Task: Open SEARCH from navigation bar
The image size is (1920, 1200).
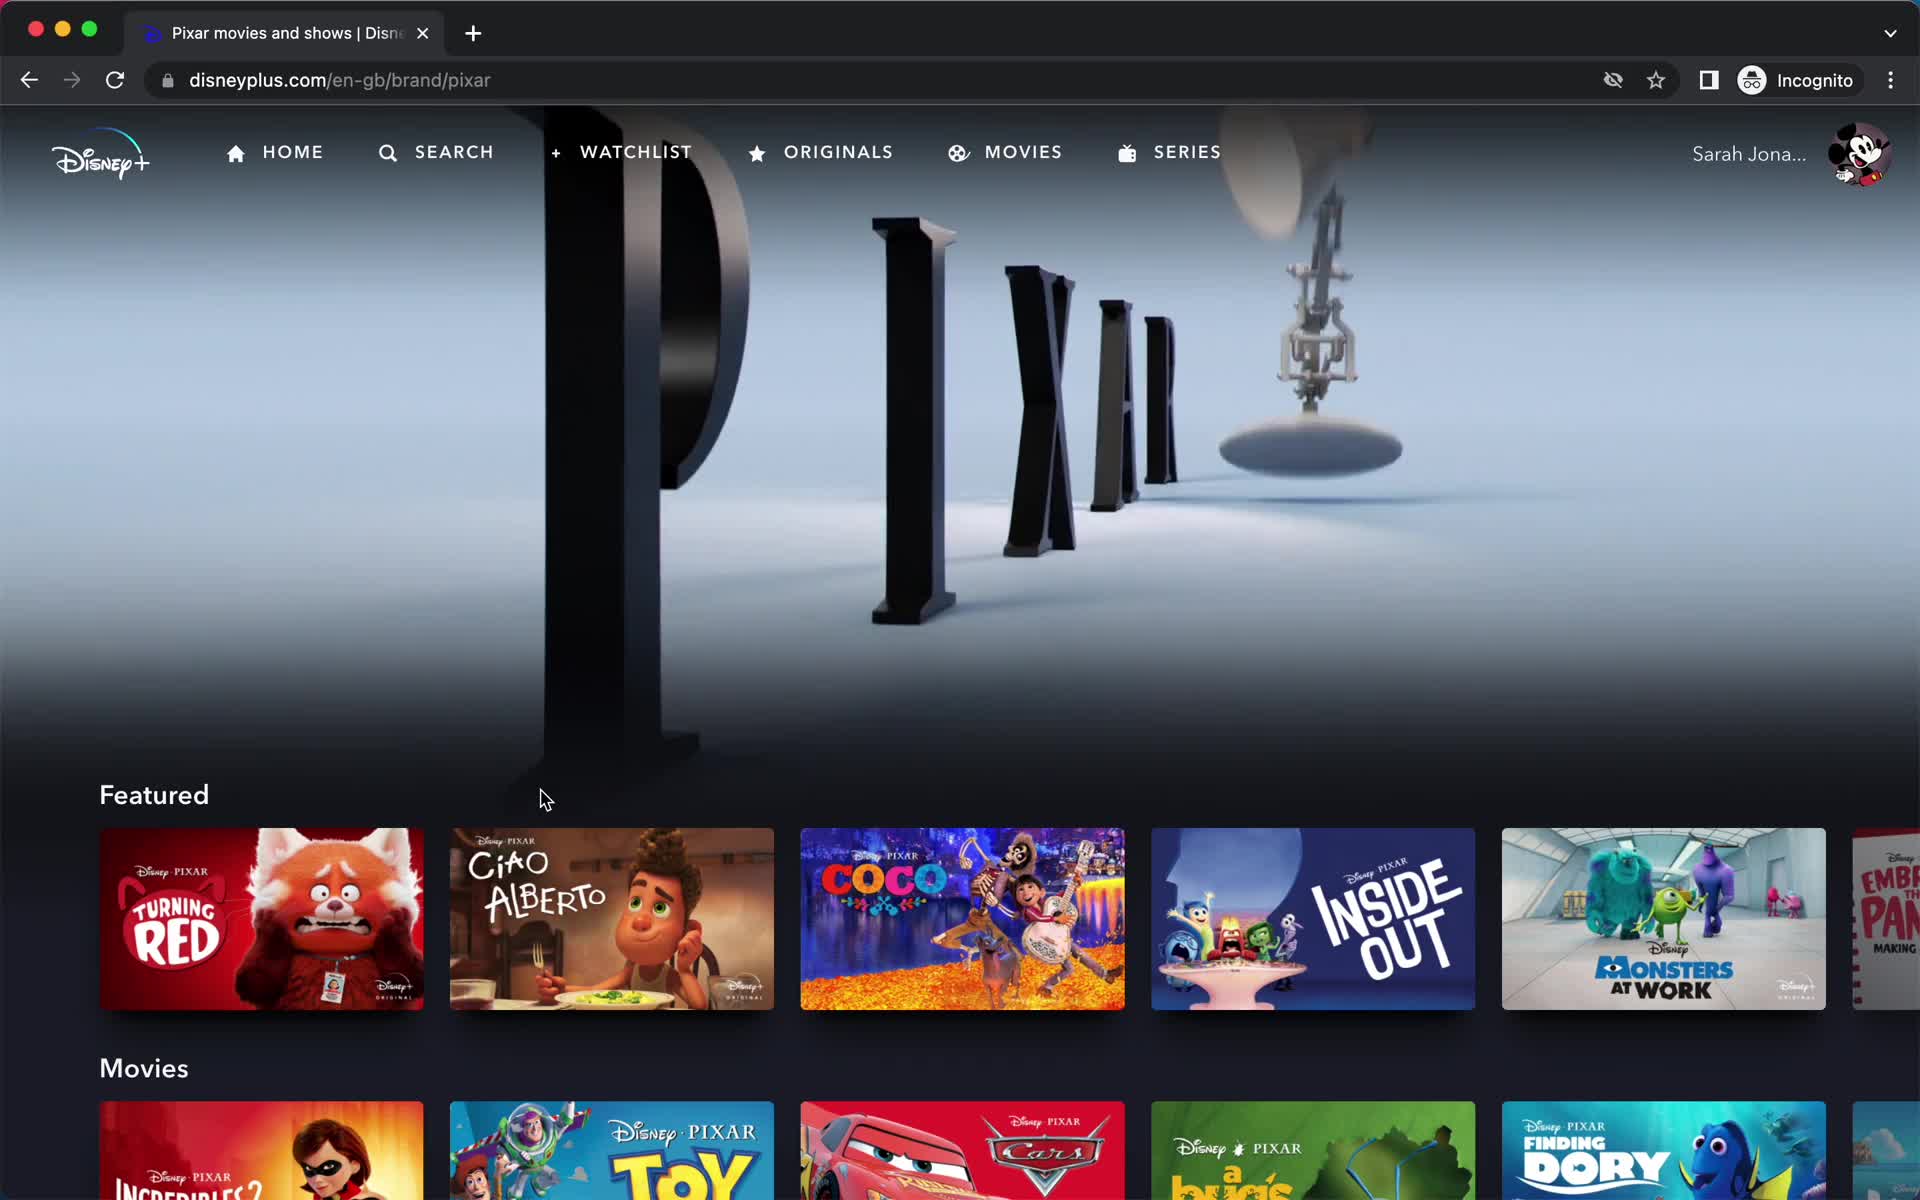Action: click(454, 152)
